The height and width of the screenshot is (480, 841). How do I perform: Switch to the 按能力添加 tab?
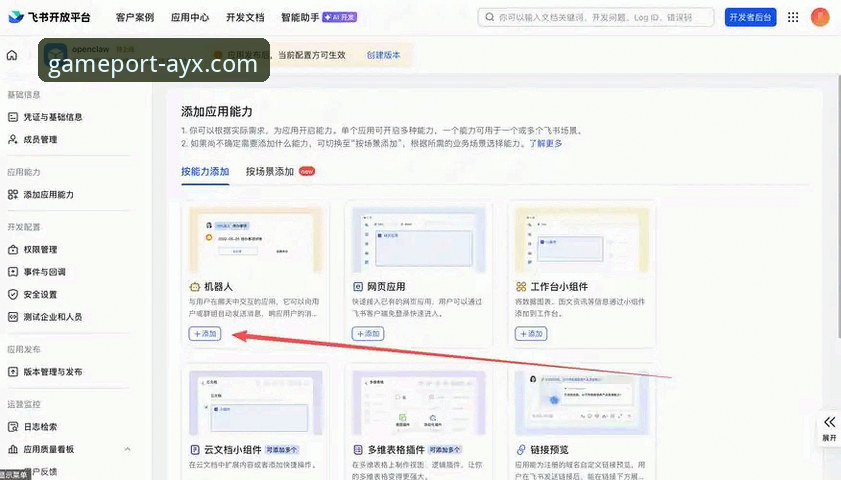(x=205, y=172)
